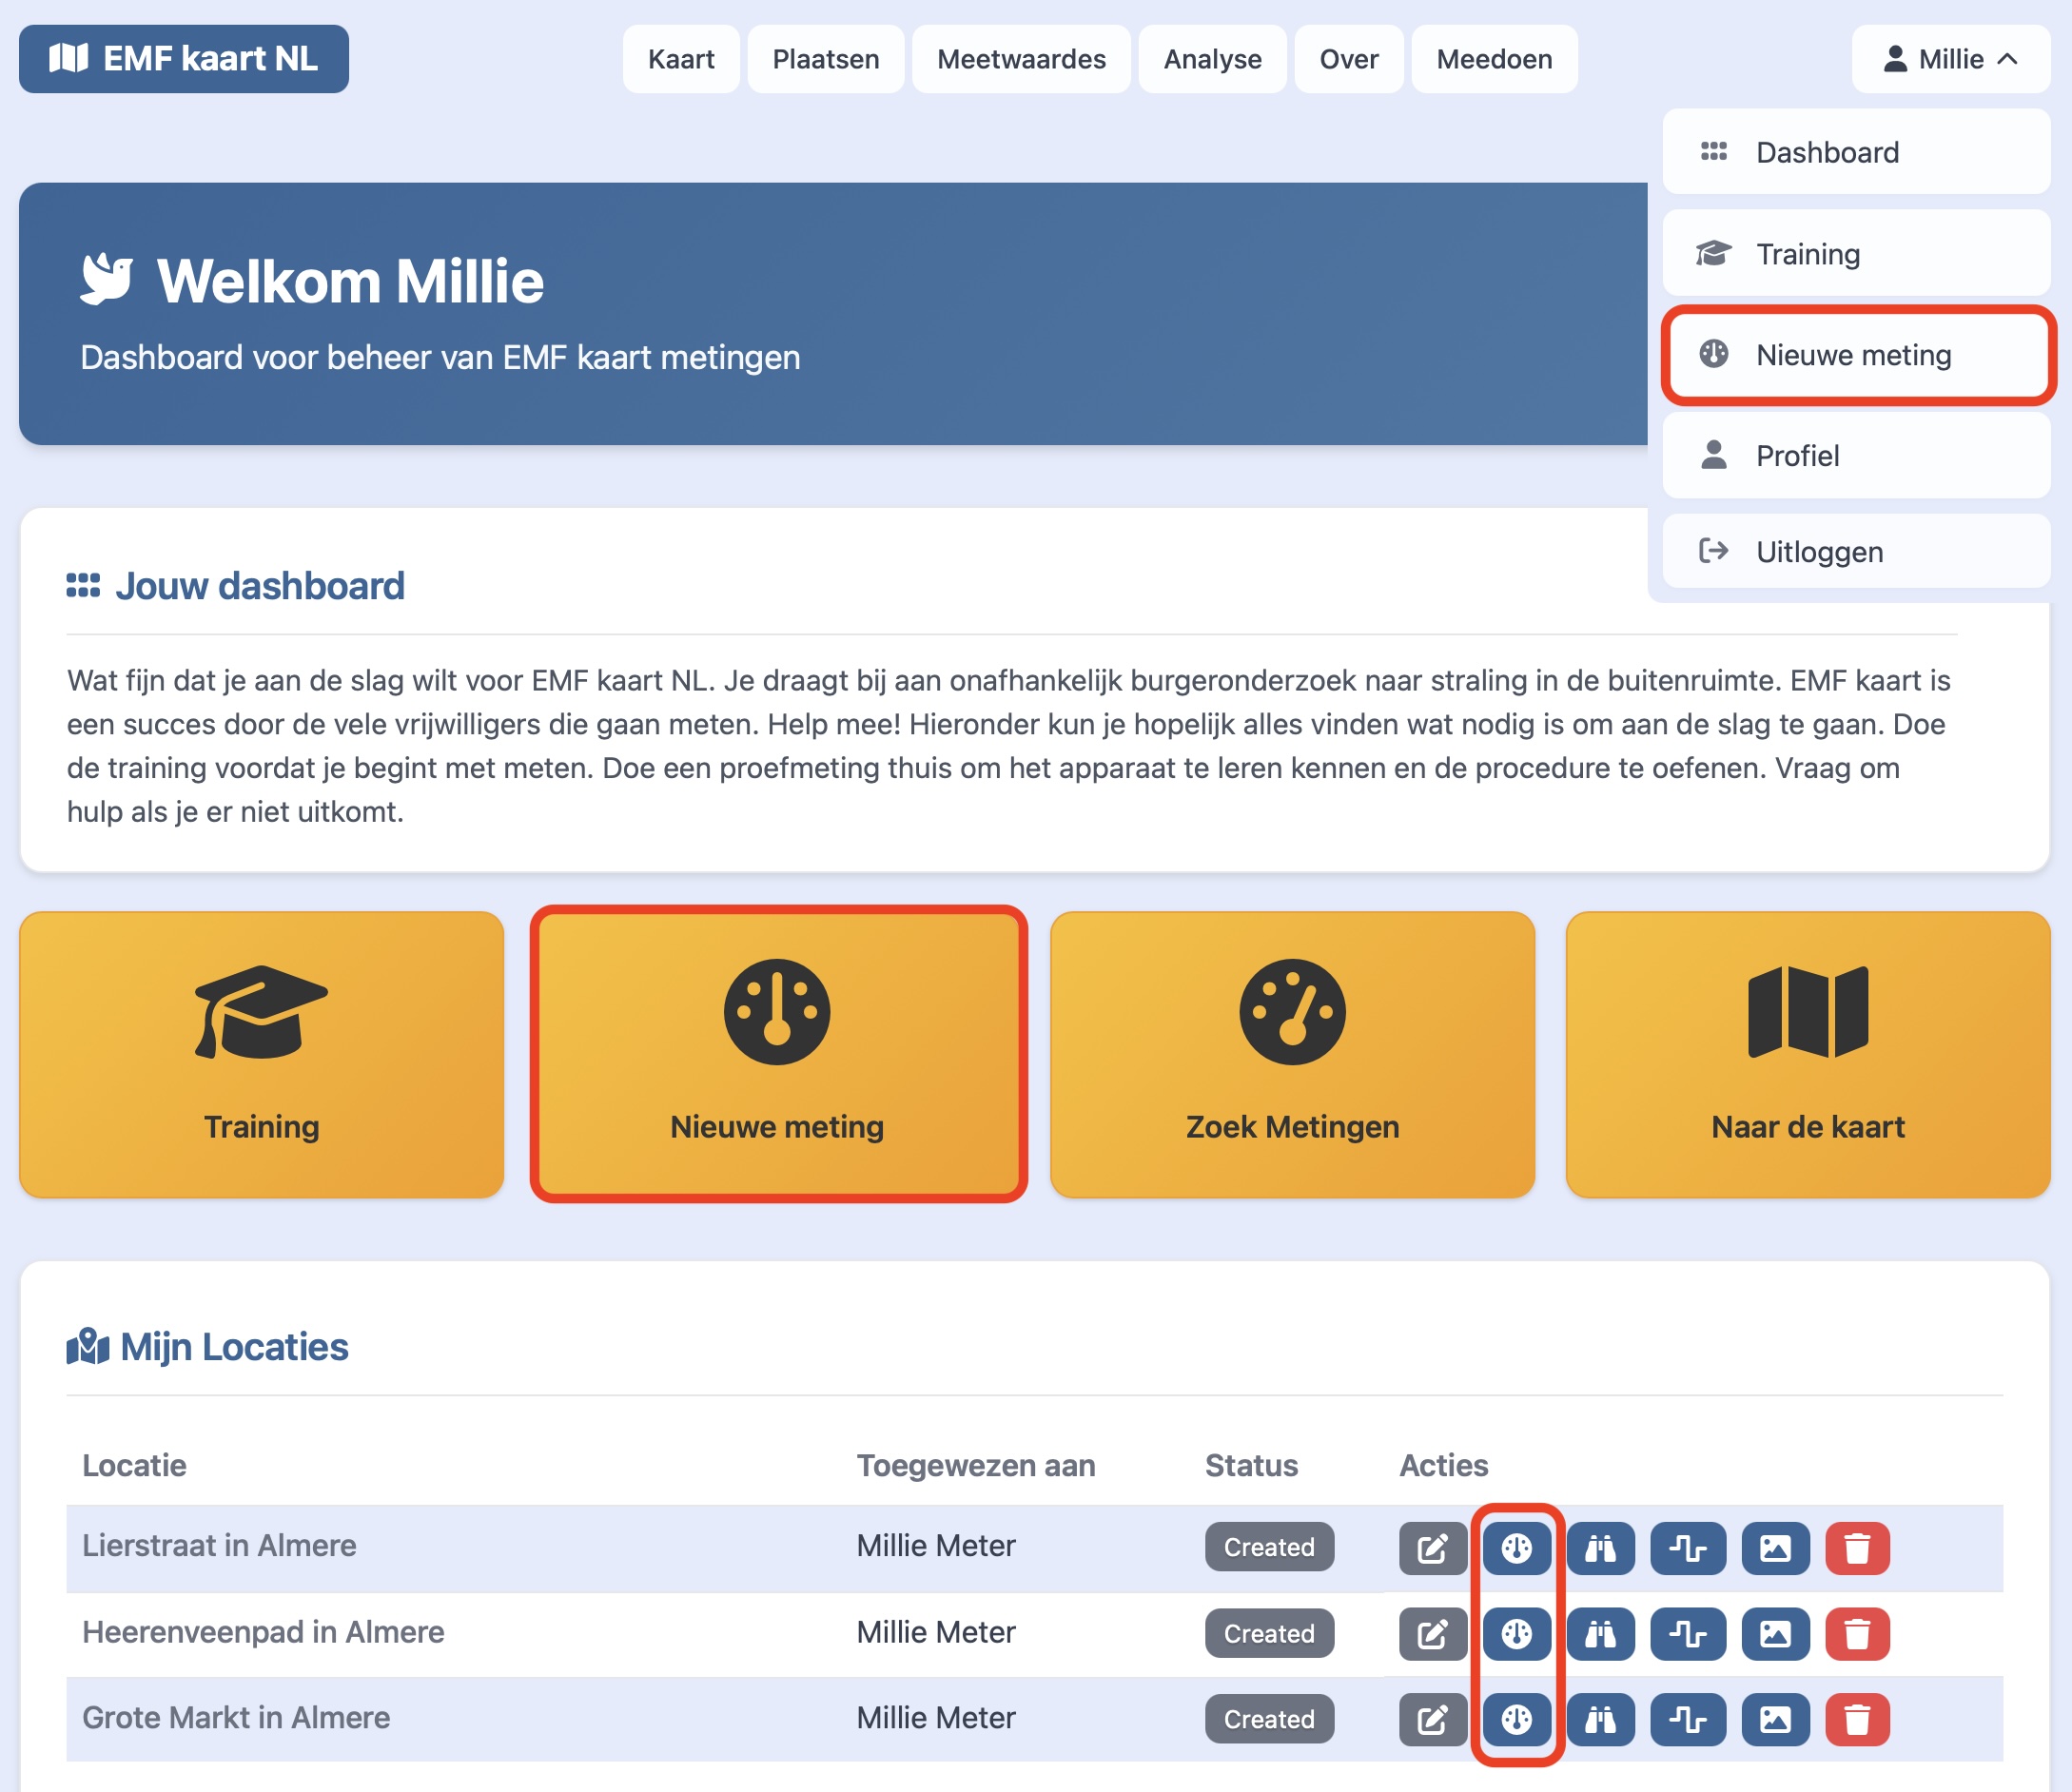Viewport: 2072px width, 1792px height.
Task: Delete Lierstraat in Almere location
Action: pos(1857,1548)
